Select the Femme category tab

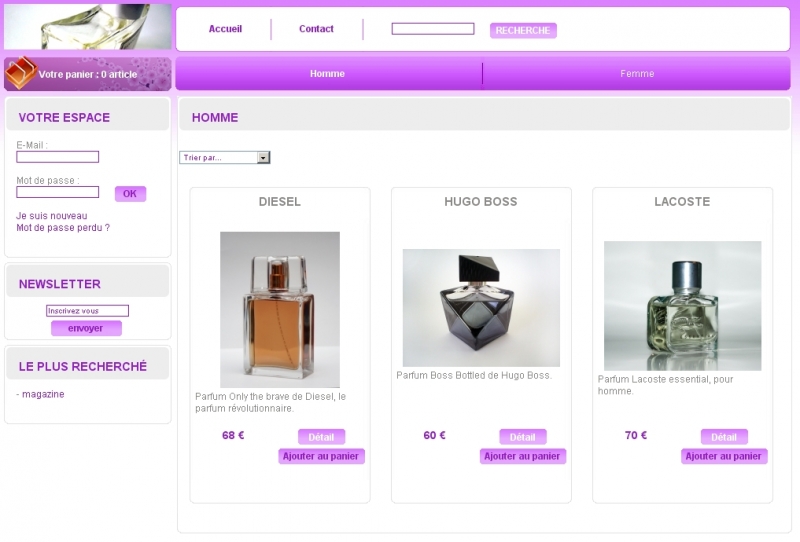[637, 73]
